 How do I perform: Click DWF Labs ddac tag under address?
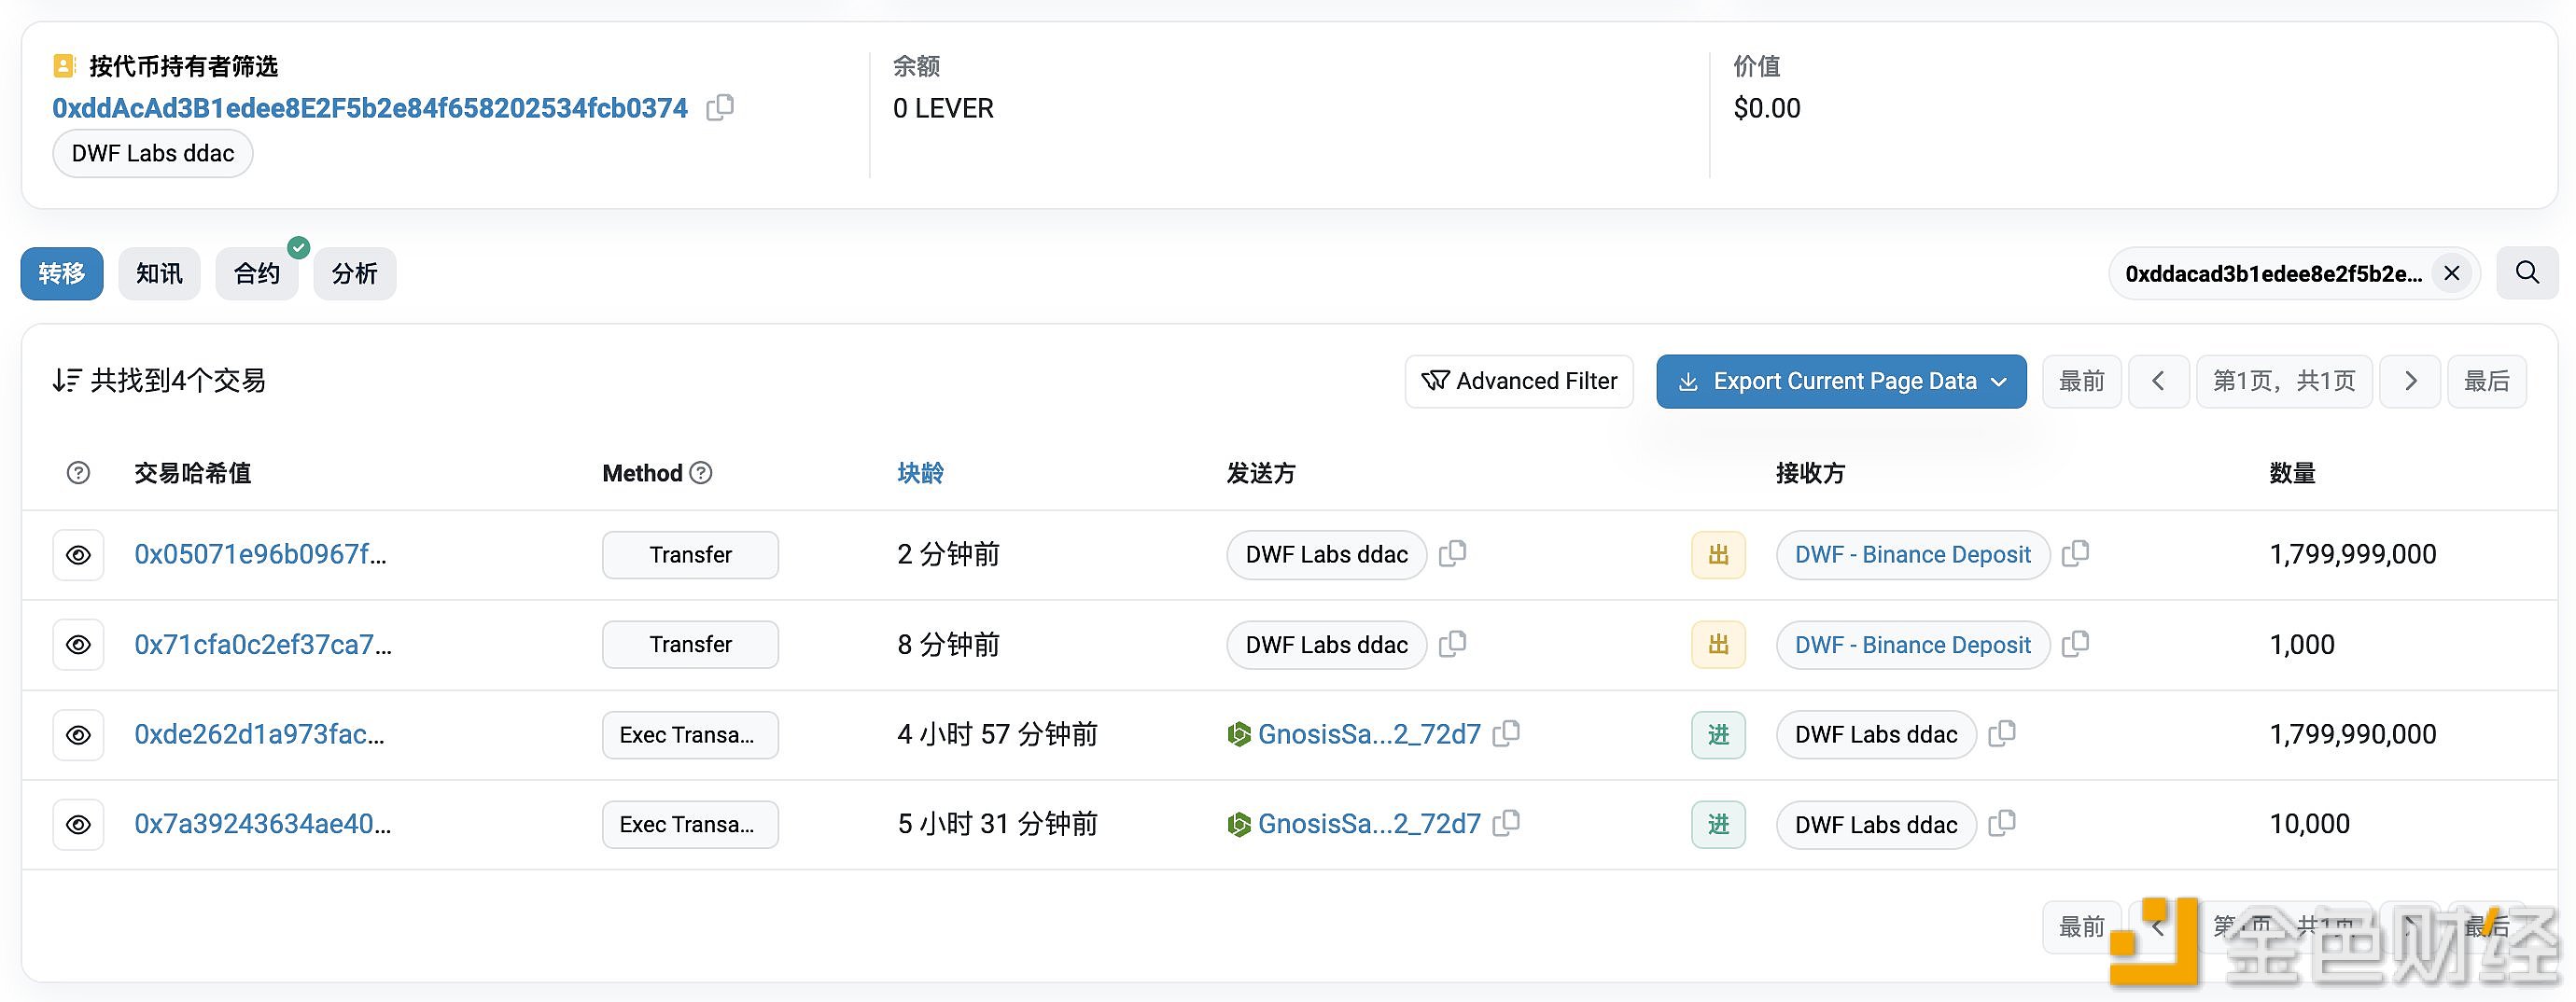pos(153,153)
